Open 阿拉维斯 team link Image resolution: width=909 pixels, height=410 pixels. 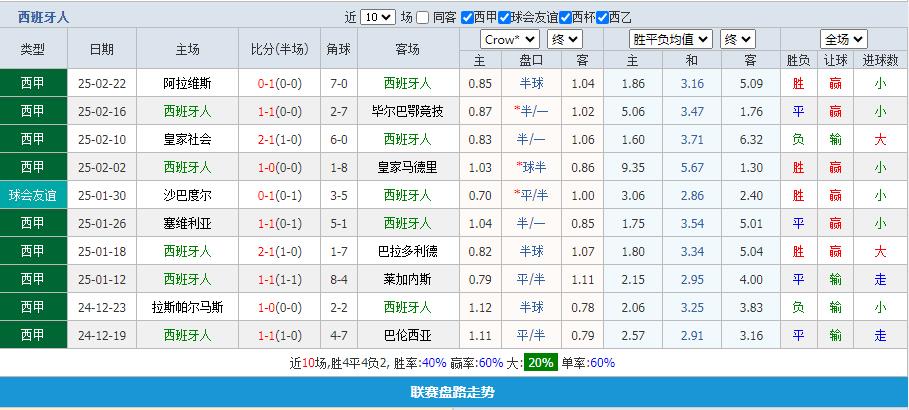click(187, 84)
